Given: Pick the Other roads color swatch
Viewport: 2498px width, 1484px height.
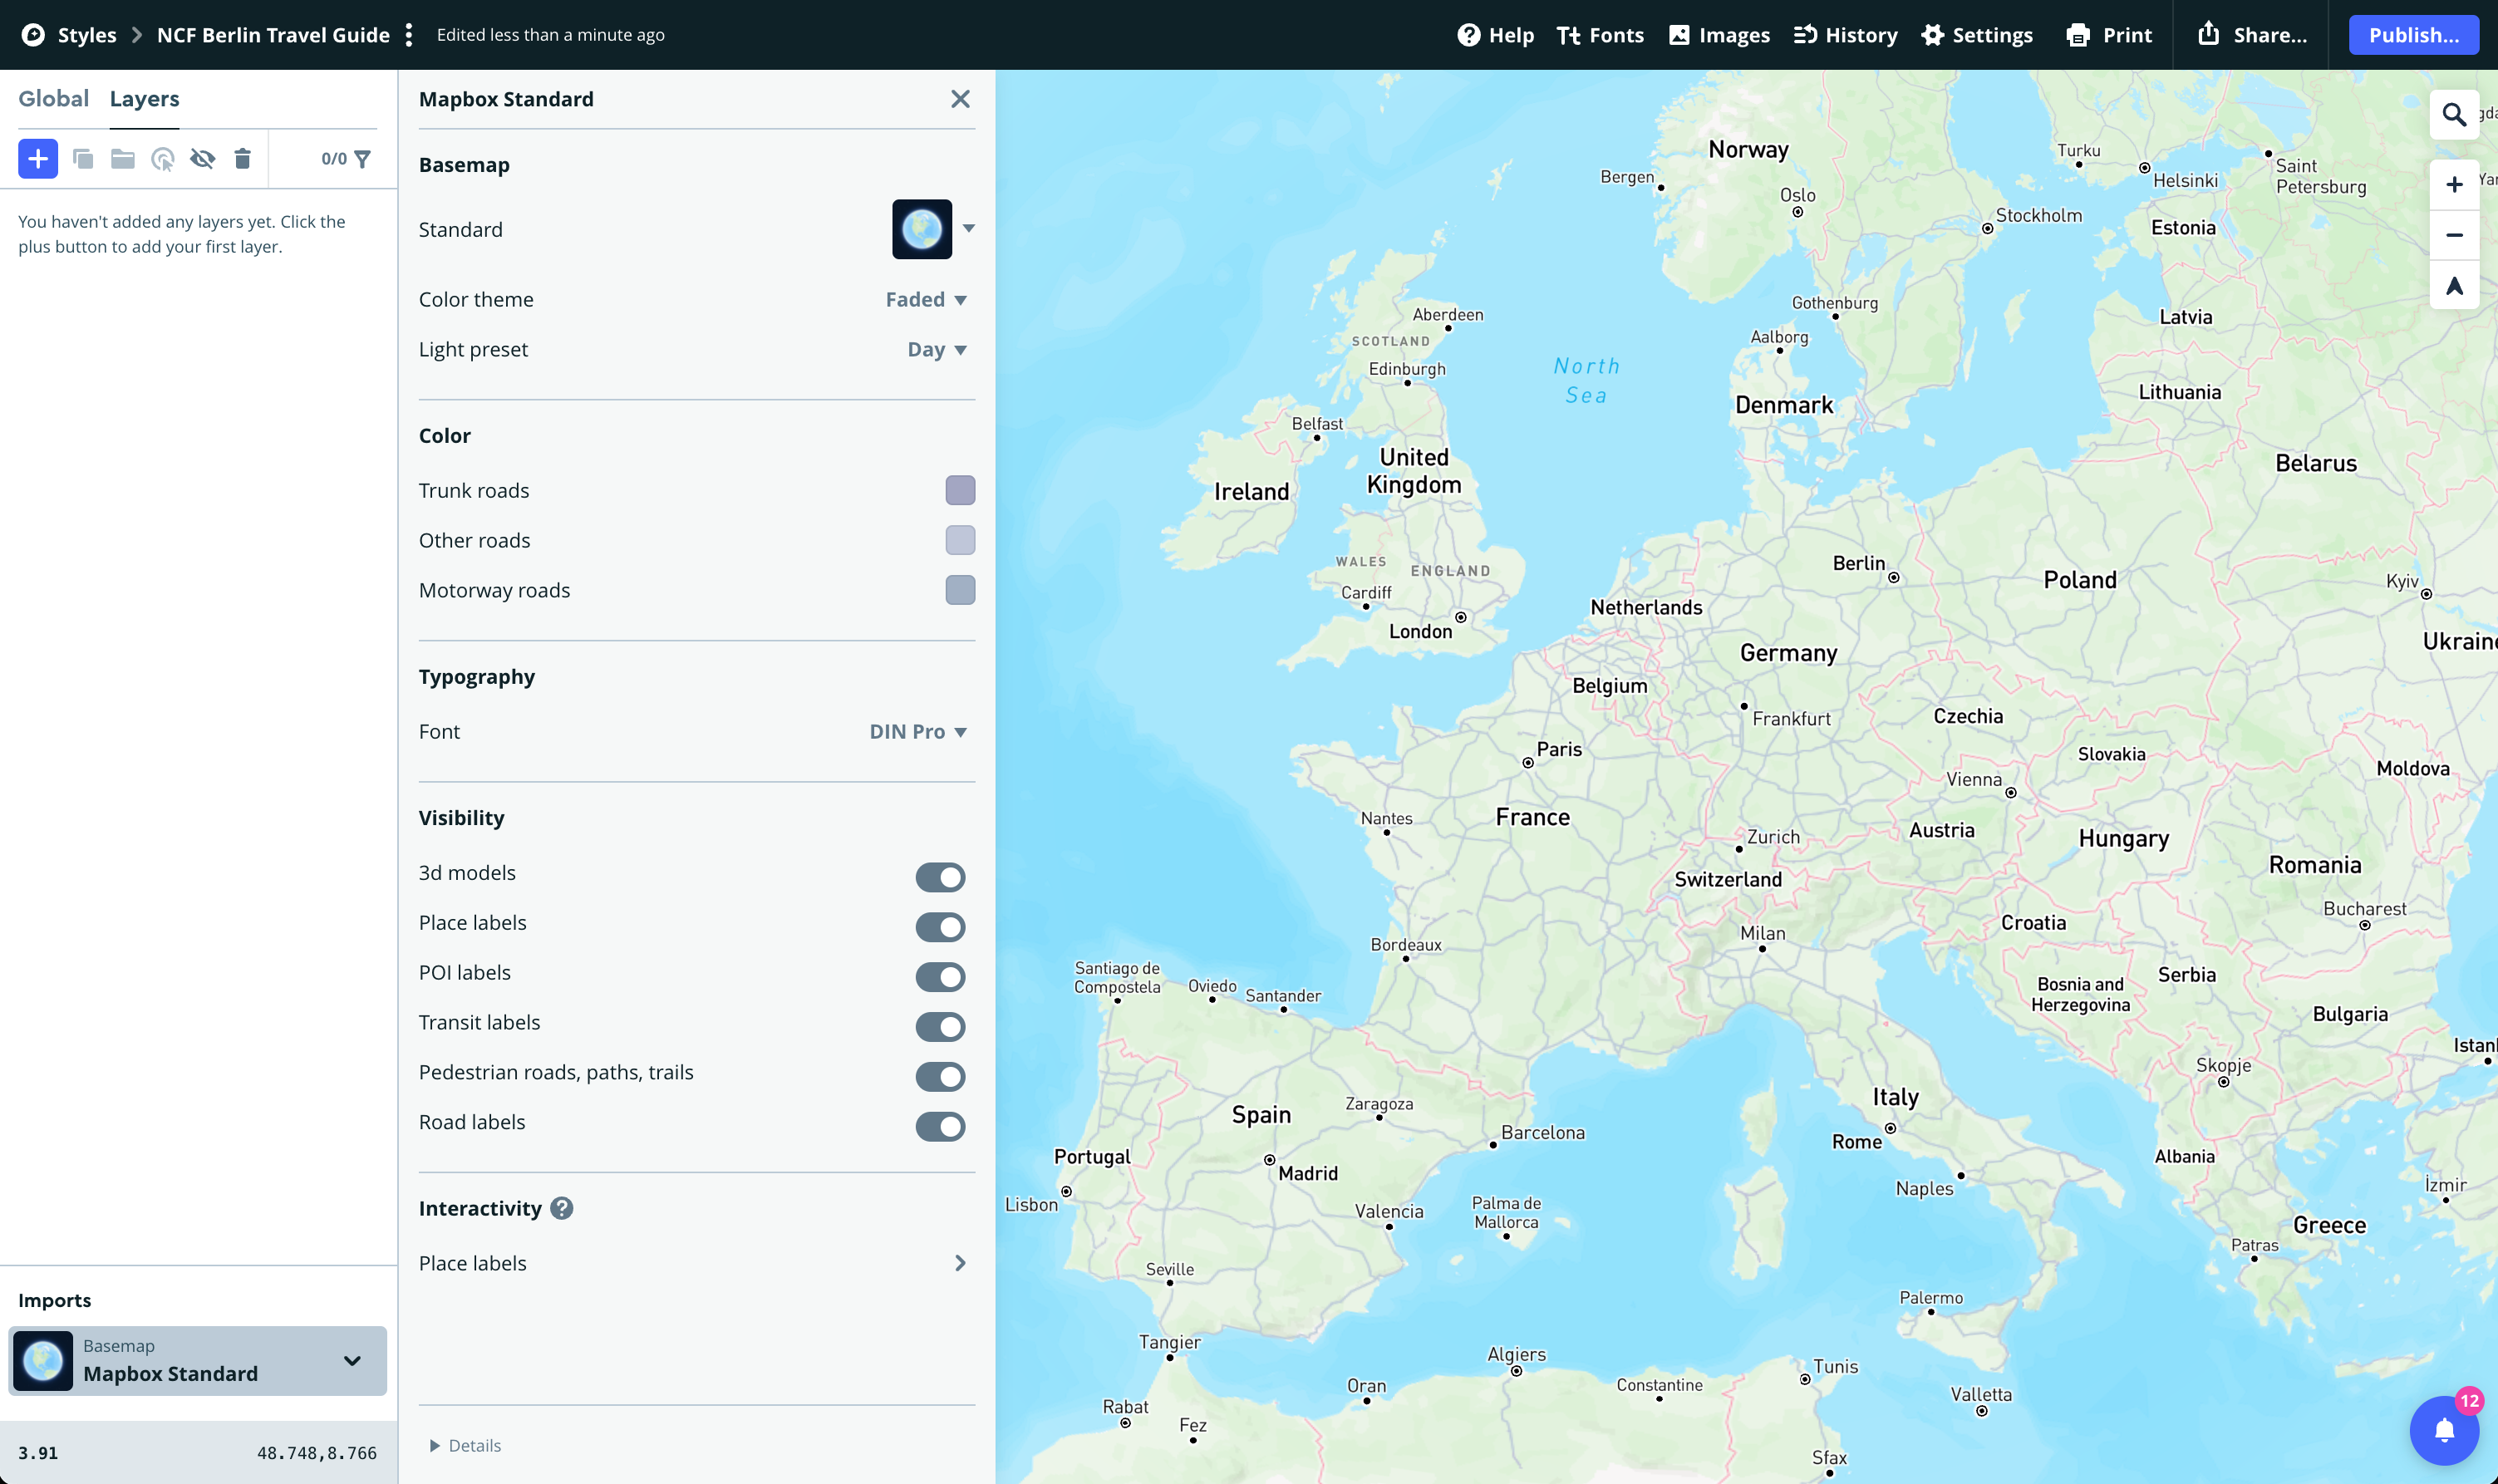Looking at the screenshot, I should [960, 540].
